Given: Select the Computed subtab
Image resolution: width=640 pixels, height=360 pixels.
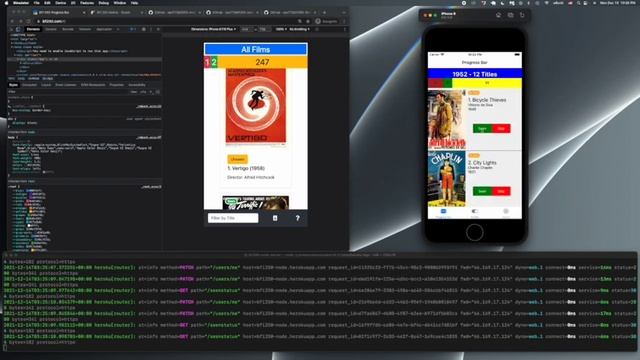Looking at the screenshot, I should (29, 85).
